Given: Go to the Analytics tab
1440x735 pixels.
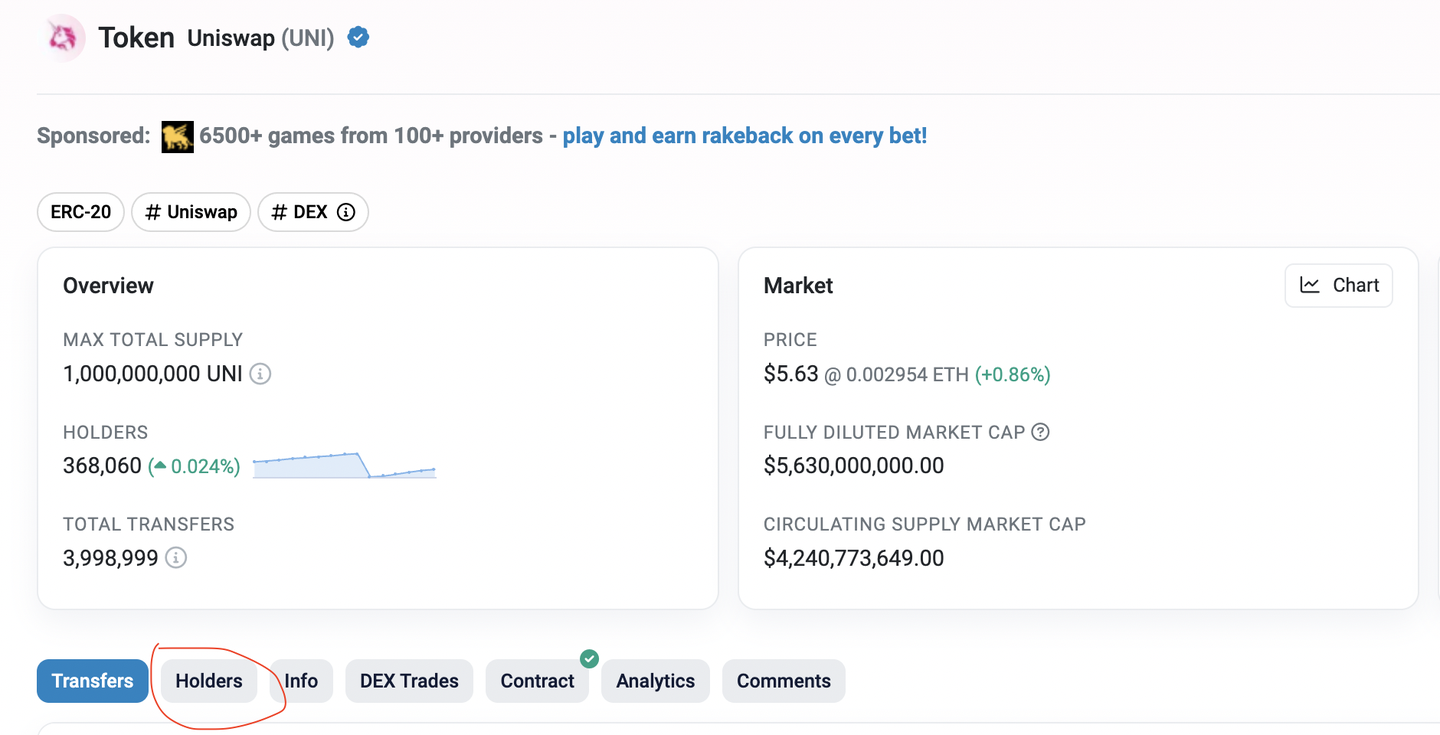Looking at the screenshot, I should (655, 681).
